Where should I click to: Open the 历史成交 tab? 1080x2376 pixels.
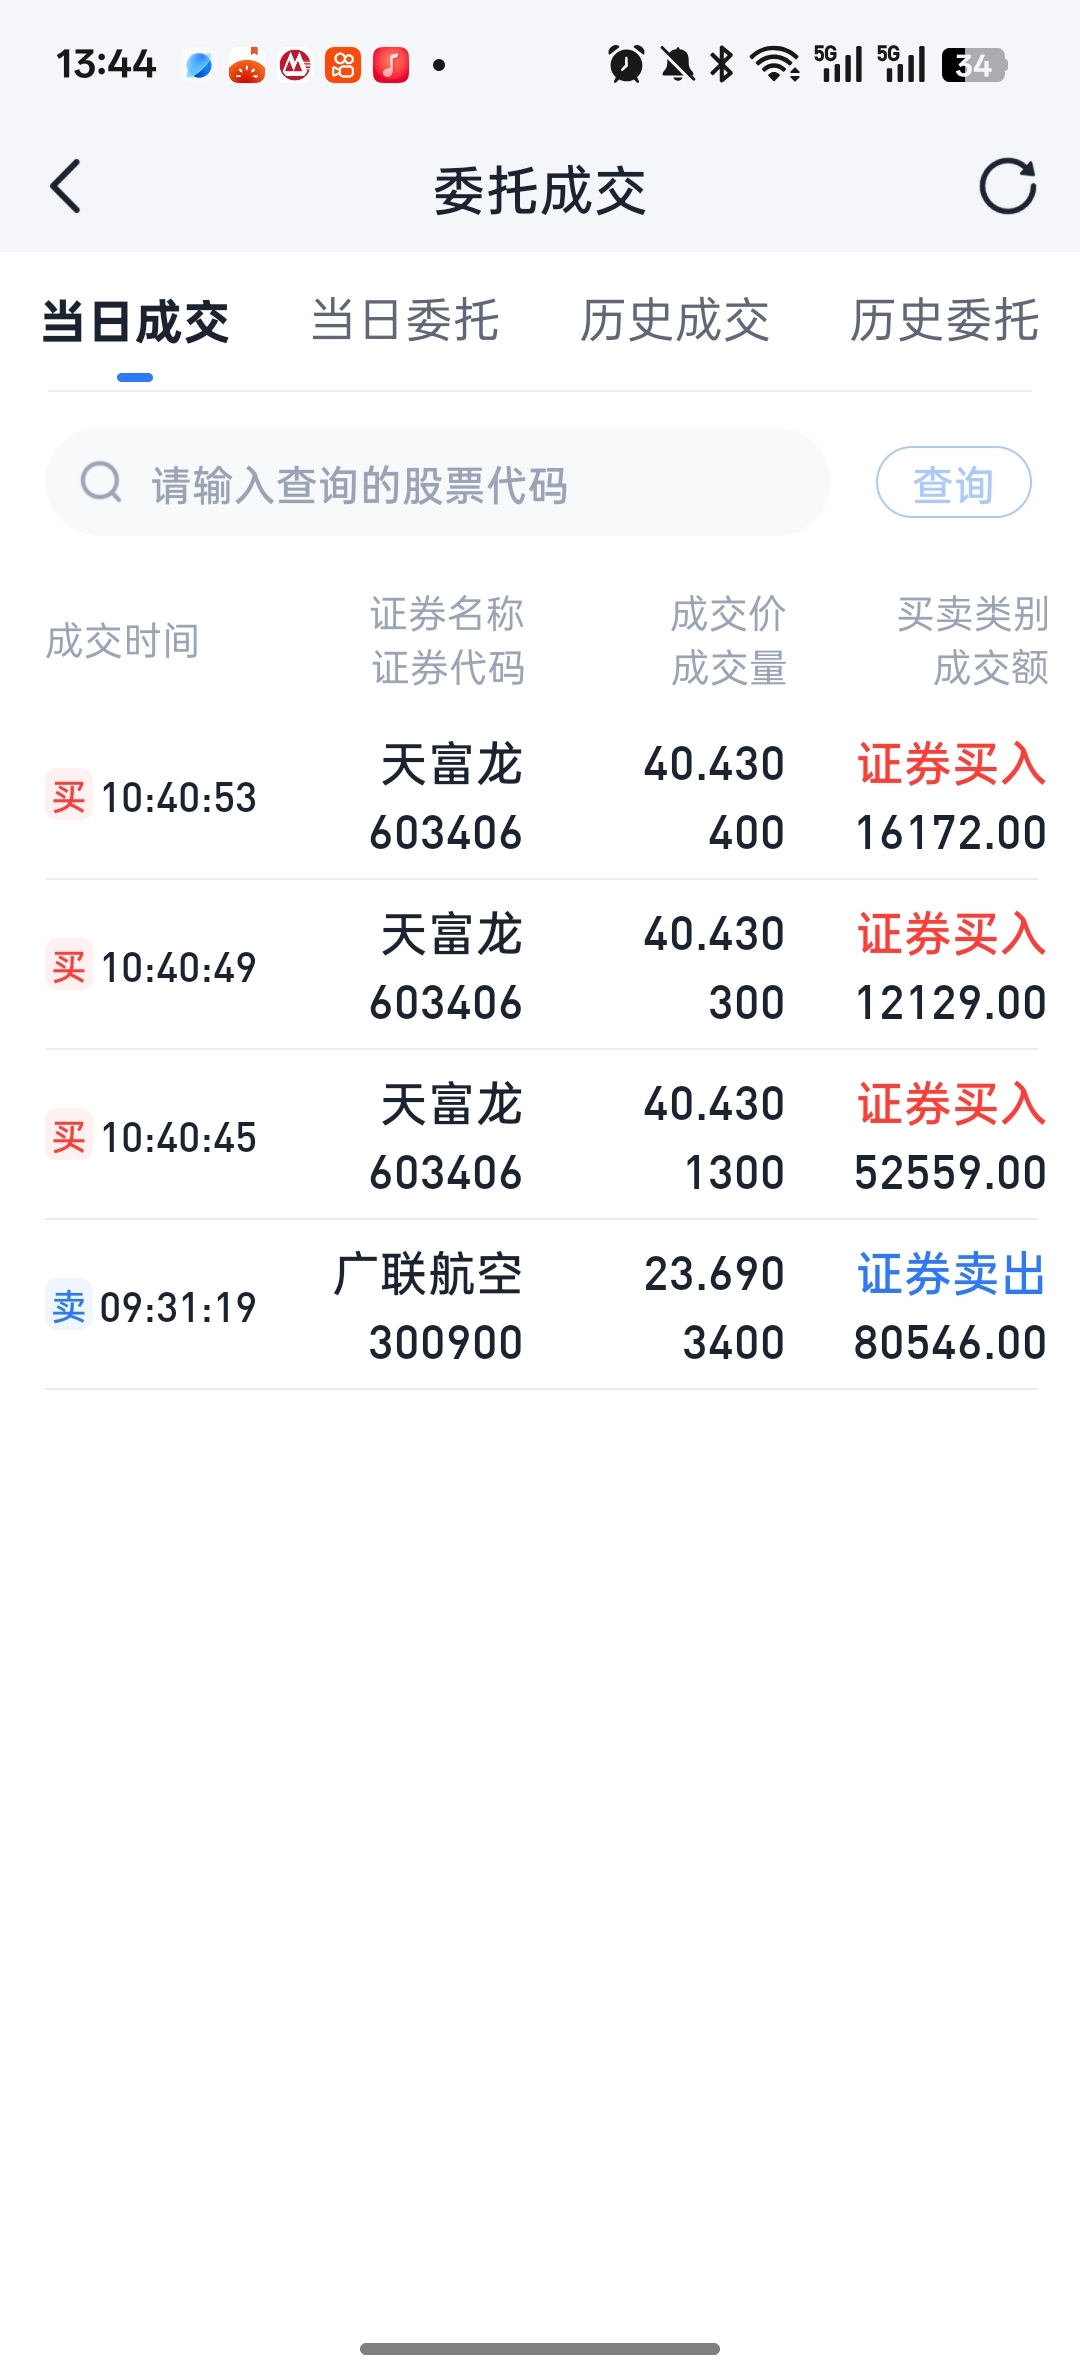point(675,322)
